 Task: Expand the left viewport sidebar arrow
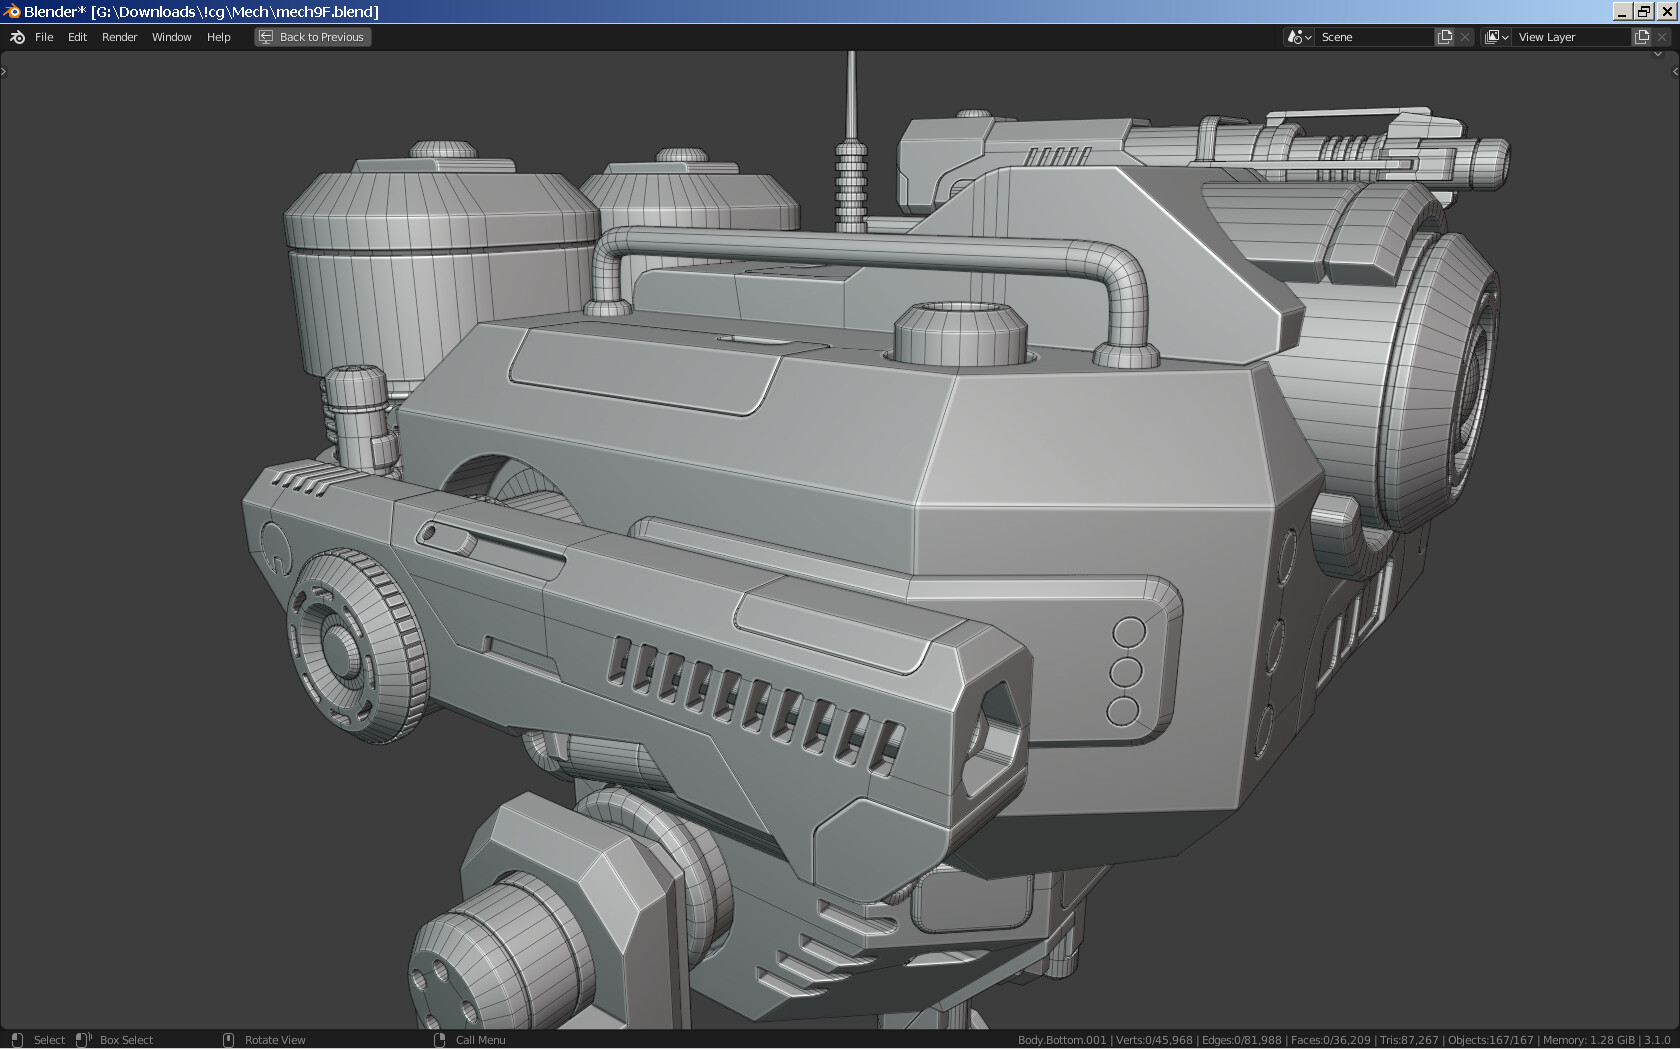point(4,70)
